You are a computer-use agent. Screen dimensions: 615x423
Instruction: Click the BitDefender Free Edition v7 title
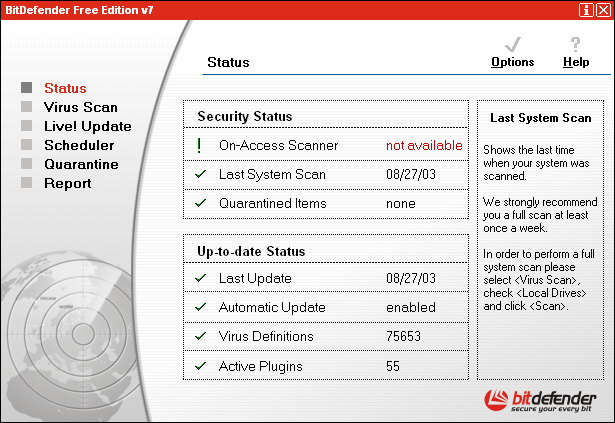79,10
